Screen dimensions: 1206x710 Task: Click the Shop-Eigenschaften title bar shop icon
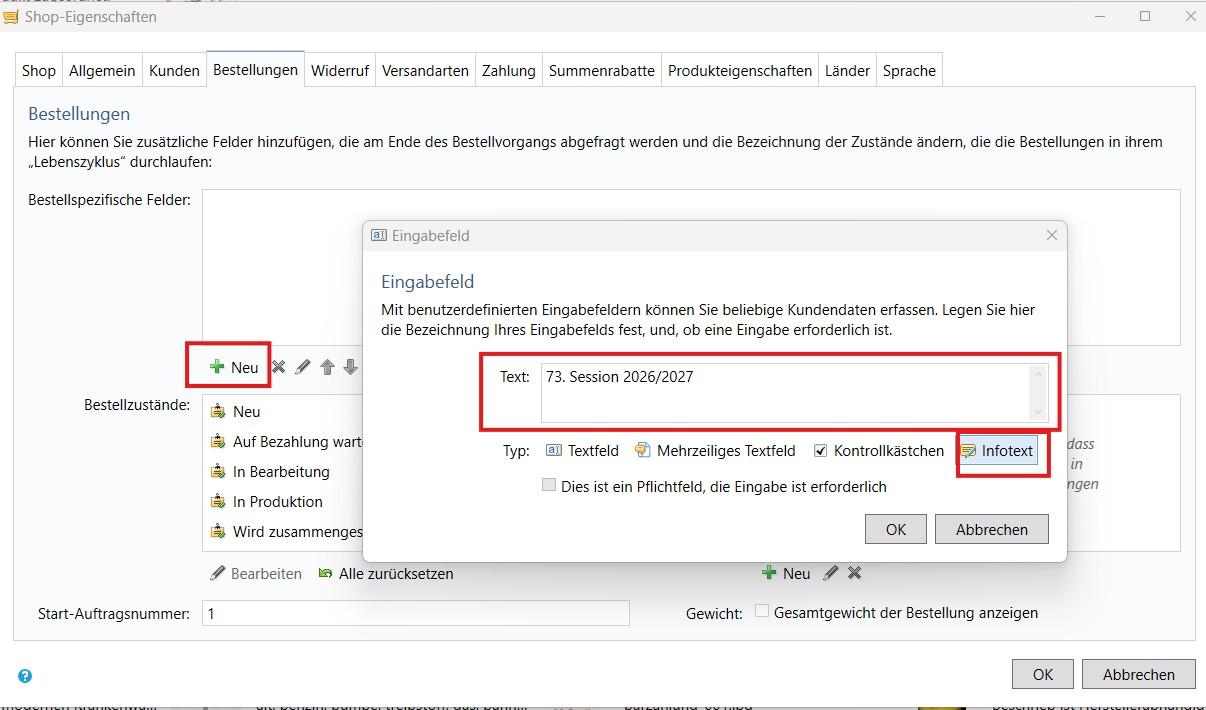tap(11, 17)
